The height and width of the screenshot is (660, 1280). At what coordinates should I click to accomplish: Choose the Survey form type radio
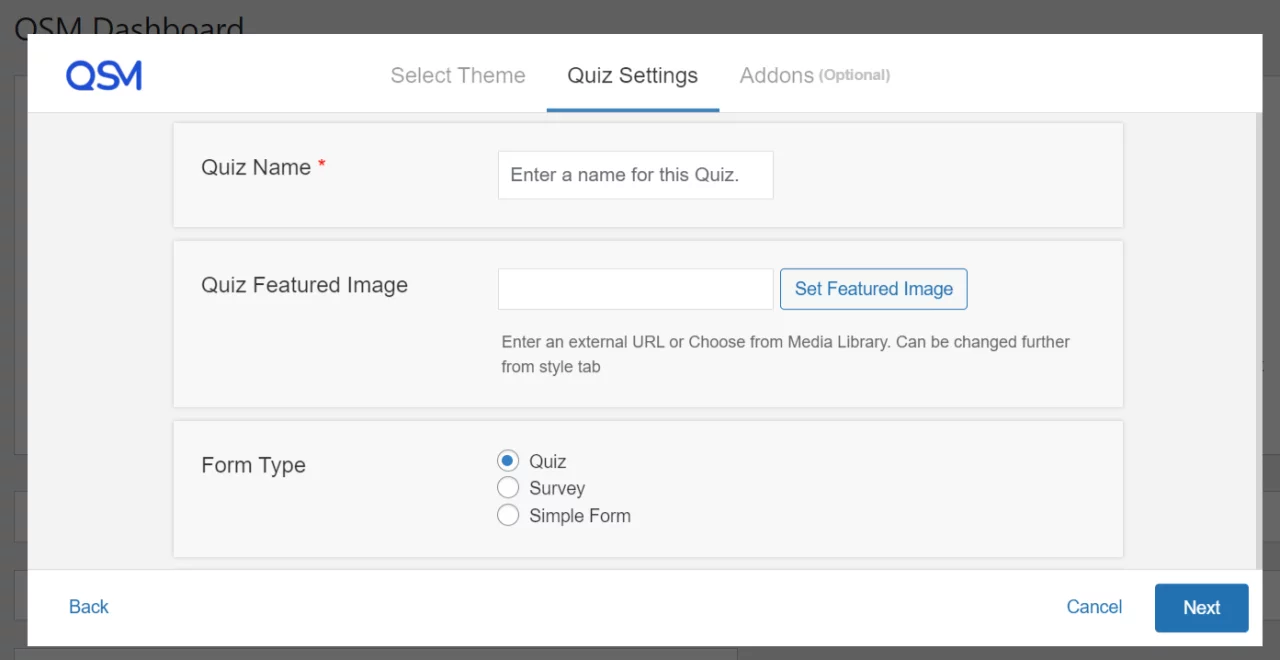(x=508, y=488)
